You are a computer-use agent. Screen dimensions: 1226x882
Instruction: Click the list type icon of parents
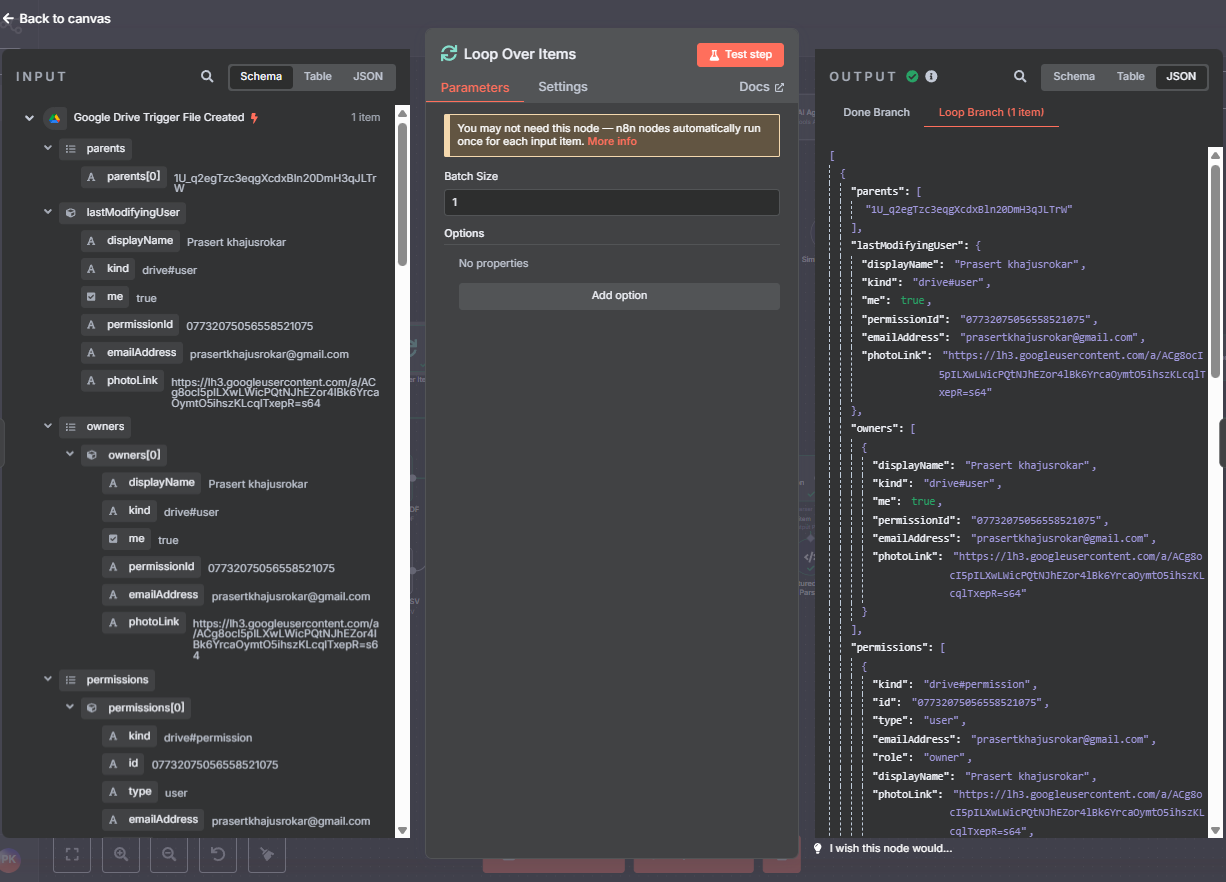click(70, 149)
